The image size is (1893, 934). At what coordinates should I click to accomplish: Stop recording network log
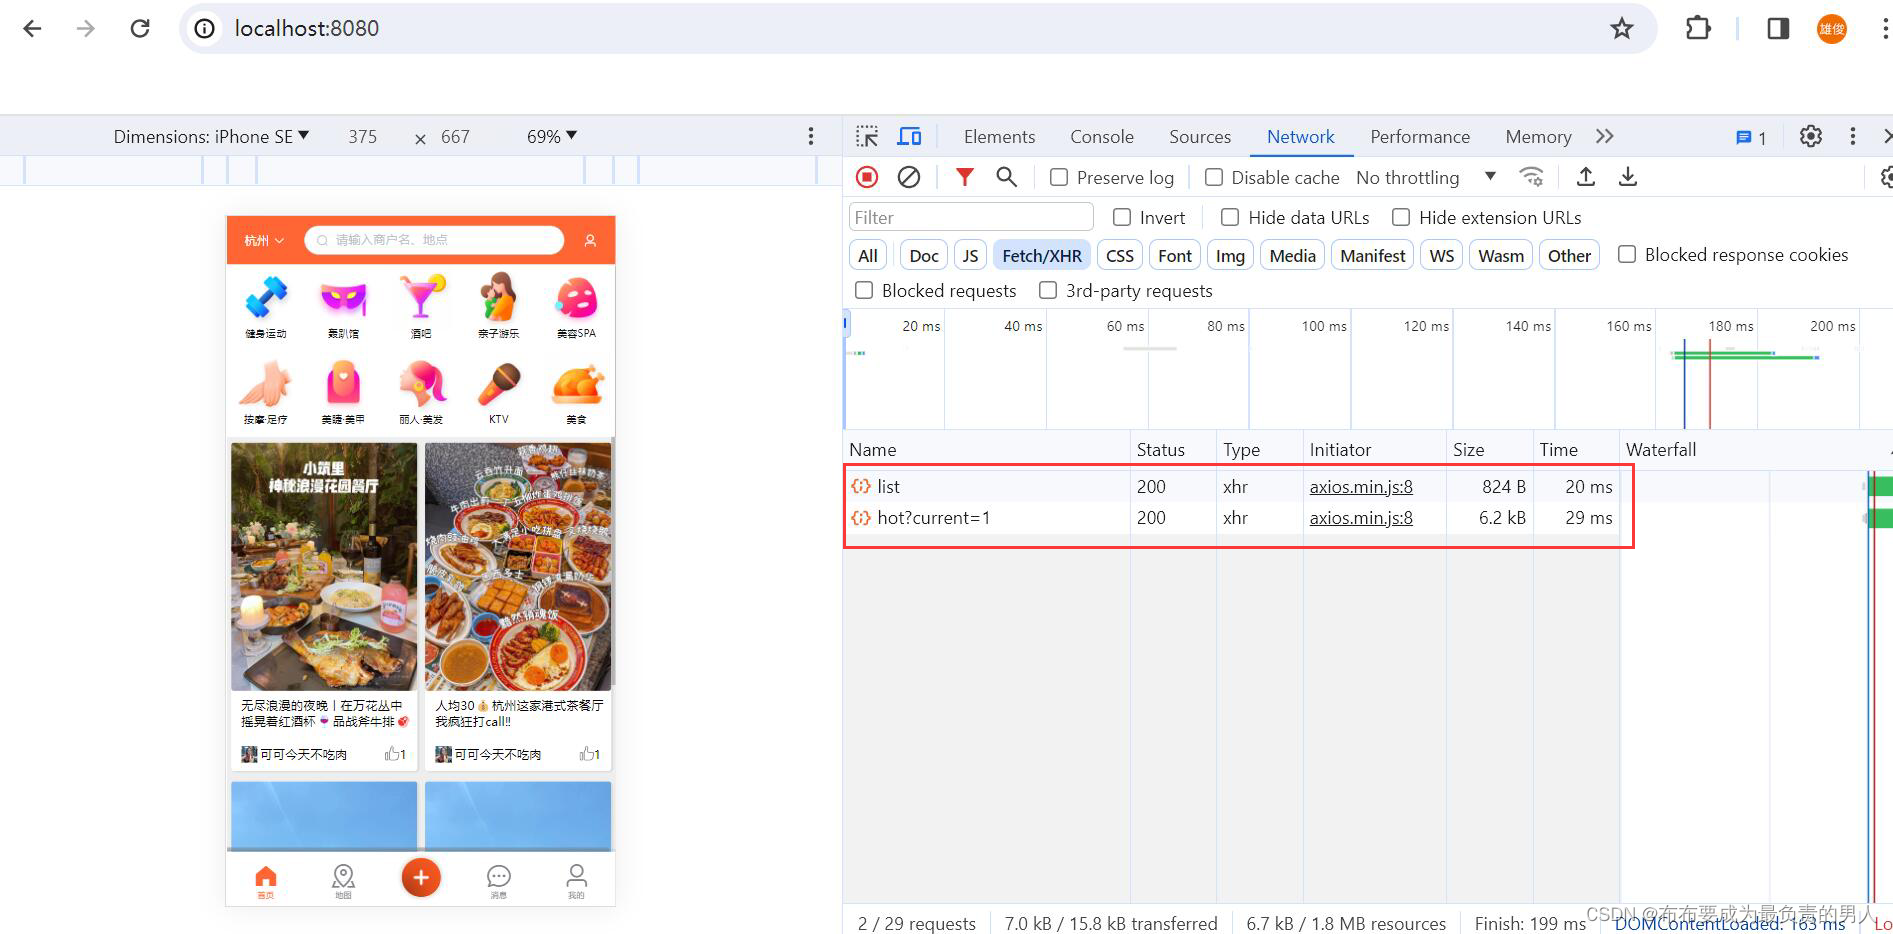click(867, 177)
